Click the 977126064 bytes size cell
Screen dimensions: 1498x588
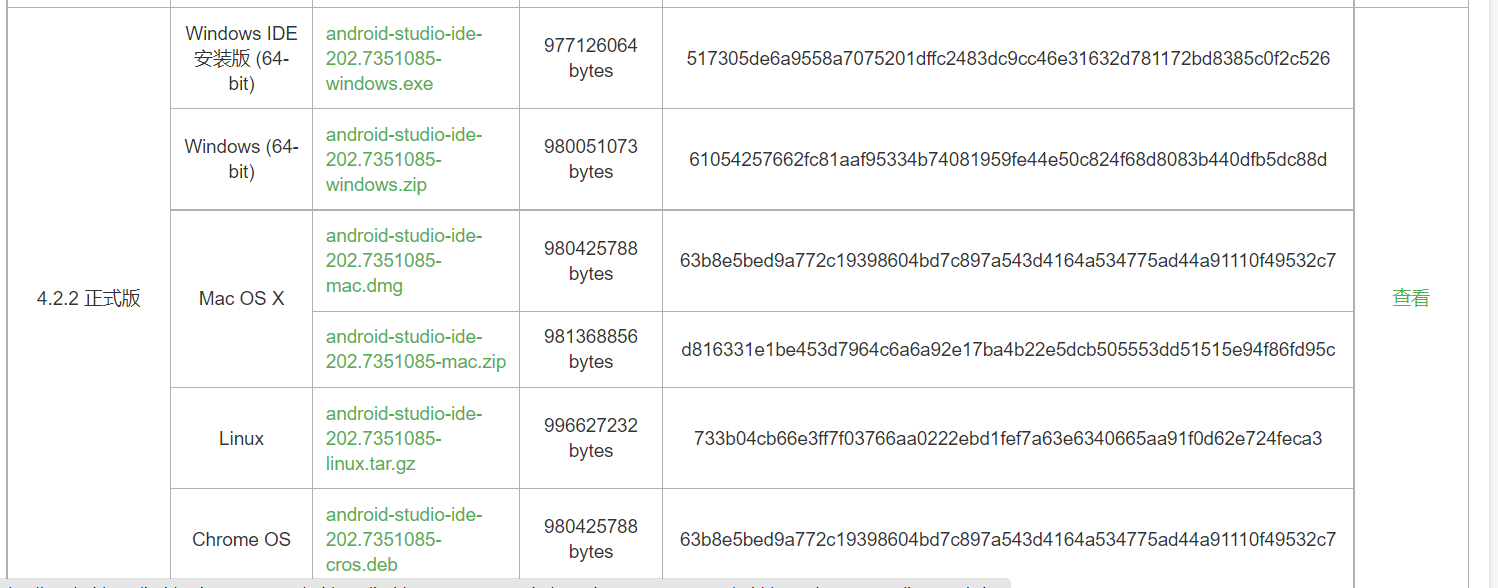(x=591, y=59)
